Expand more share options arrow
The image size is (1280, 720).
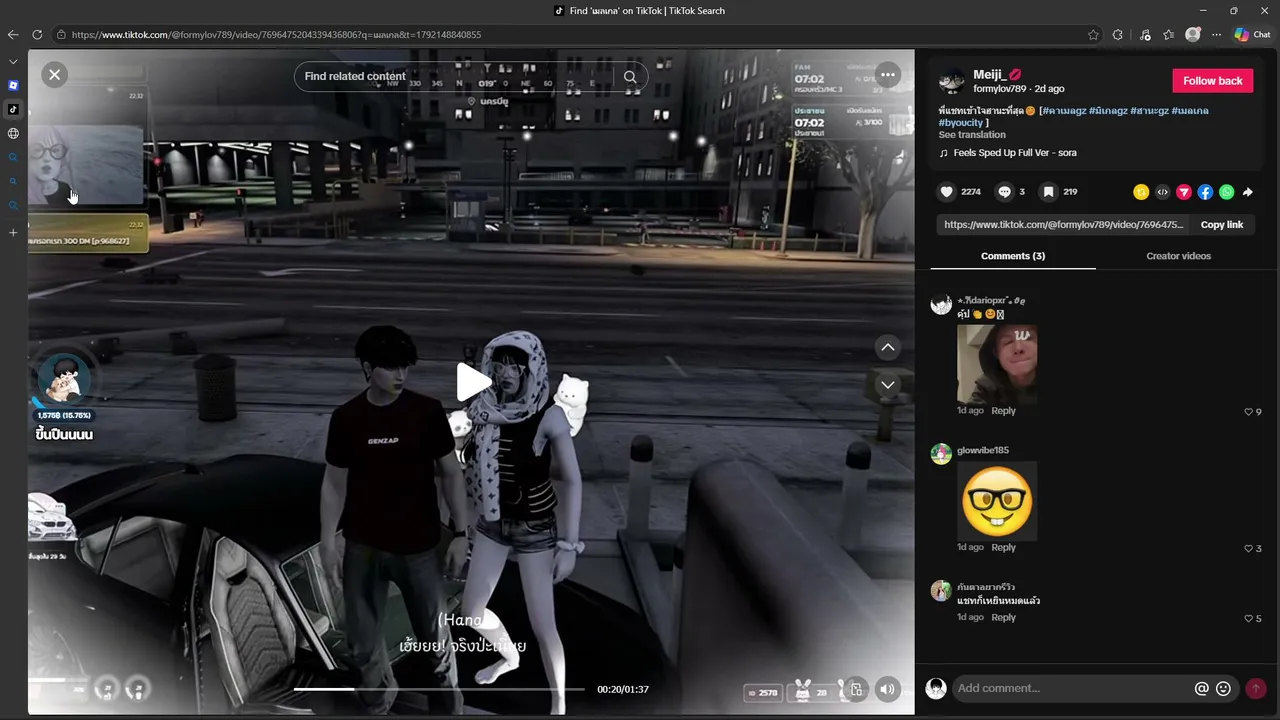click(1247, 192)
